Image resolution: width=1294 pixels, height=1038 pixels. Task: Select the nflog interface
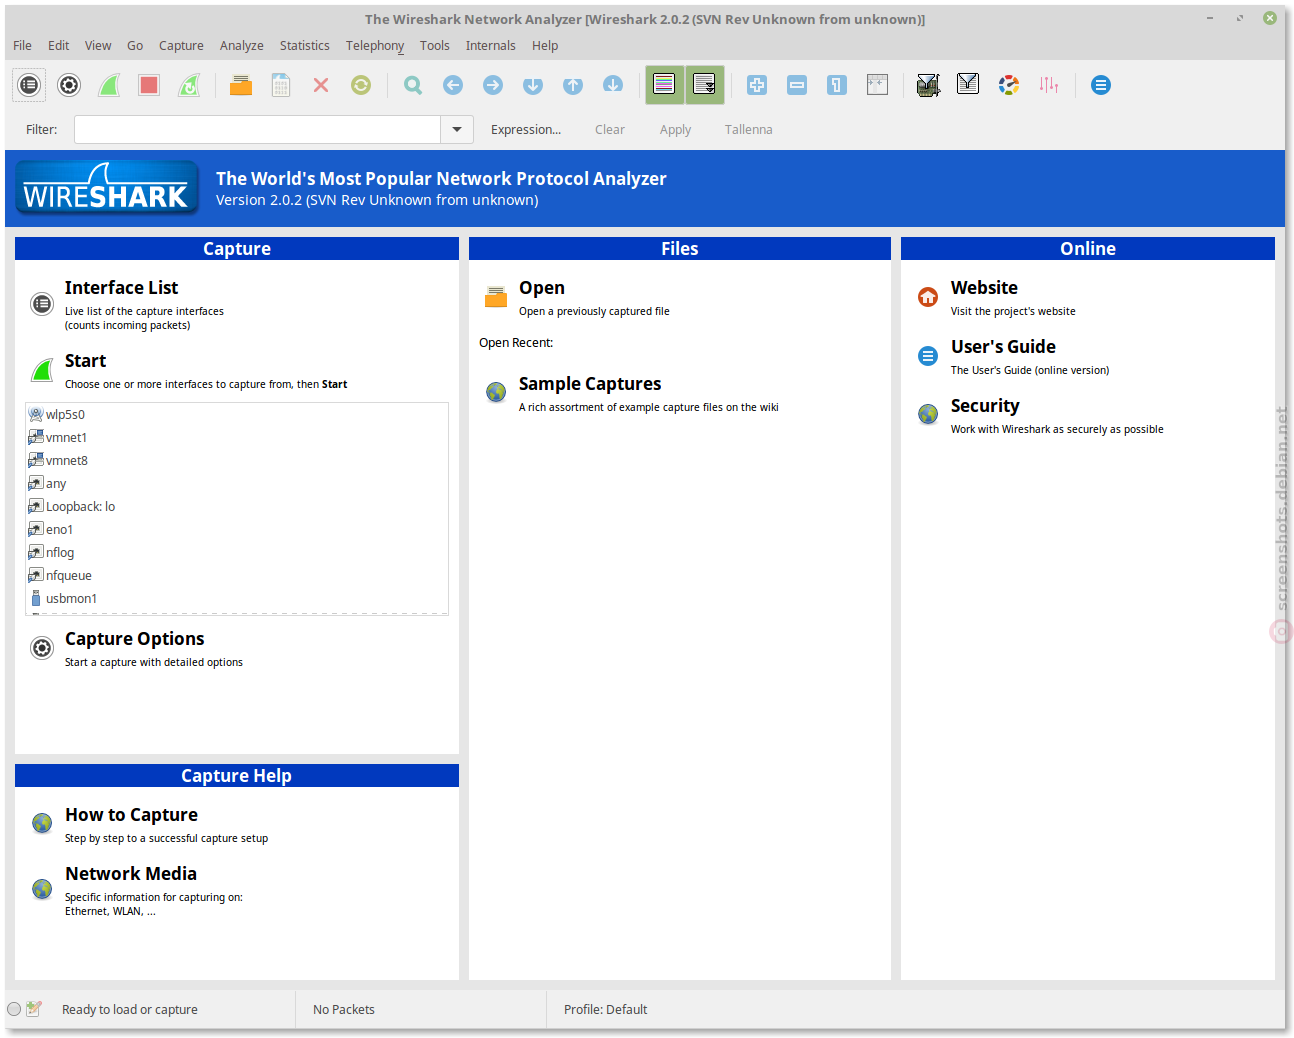tap(237, 552)
